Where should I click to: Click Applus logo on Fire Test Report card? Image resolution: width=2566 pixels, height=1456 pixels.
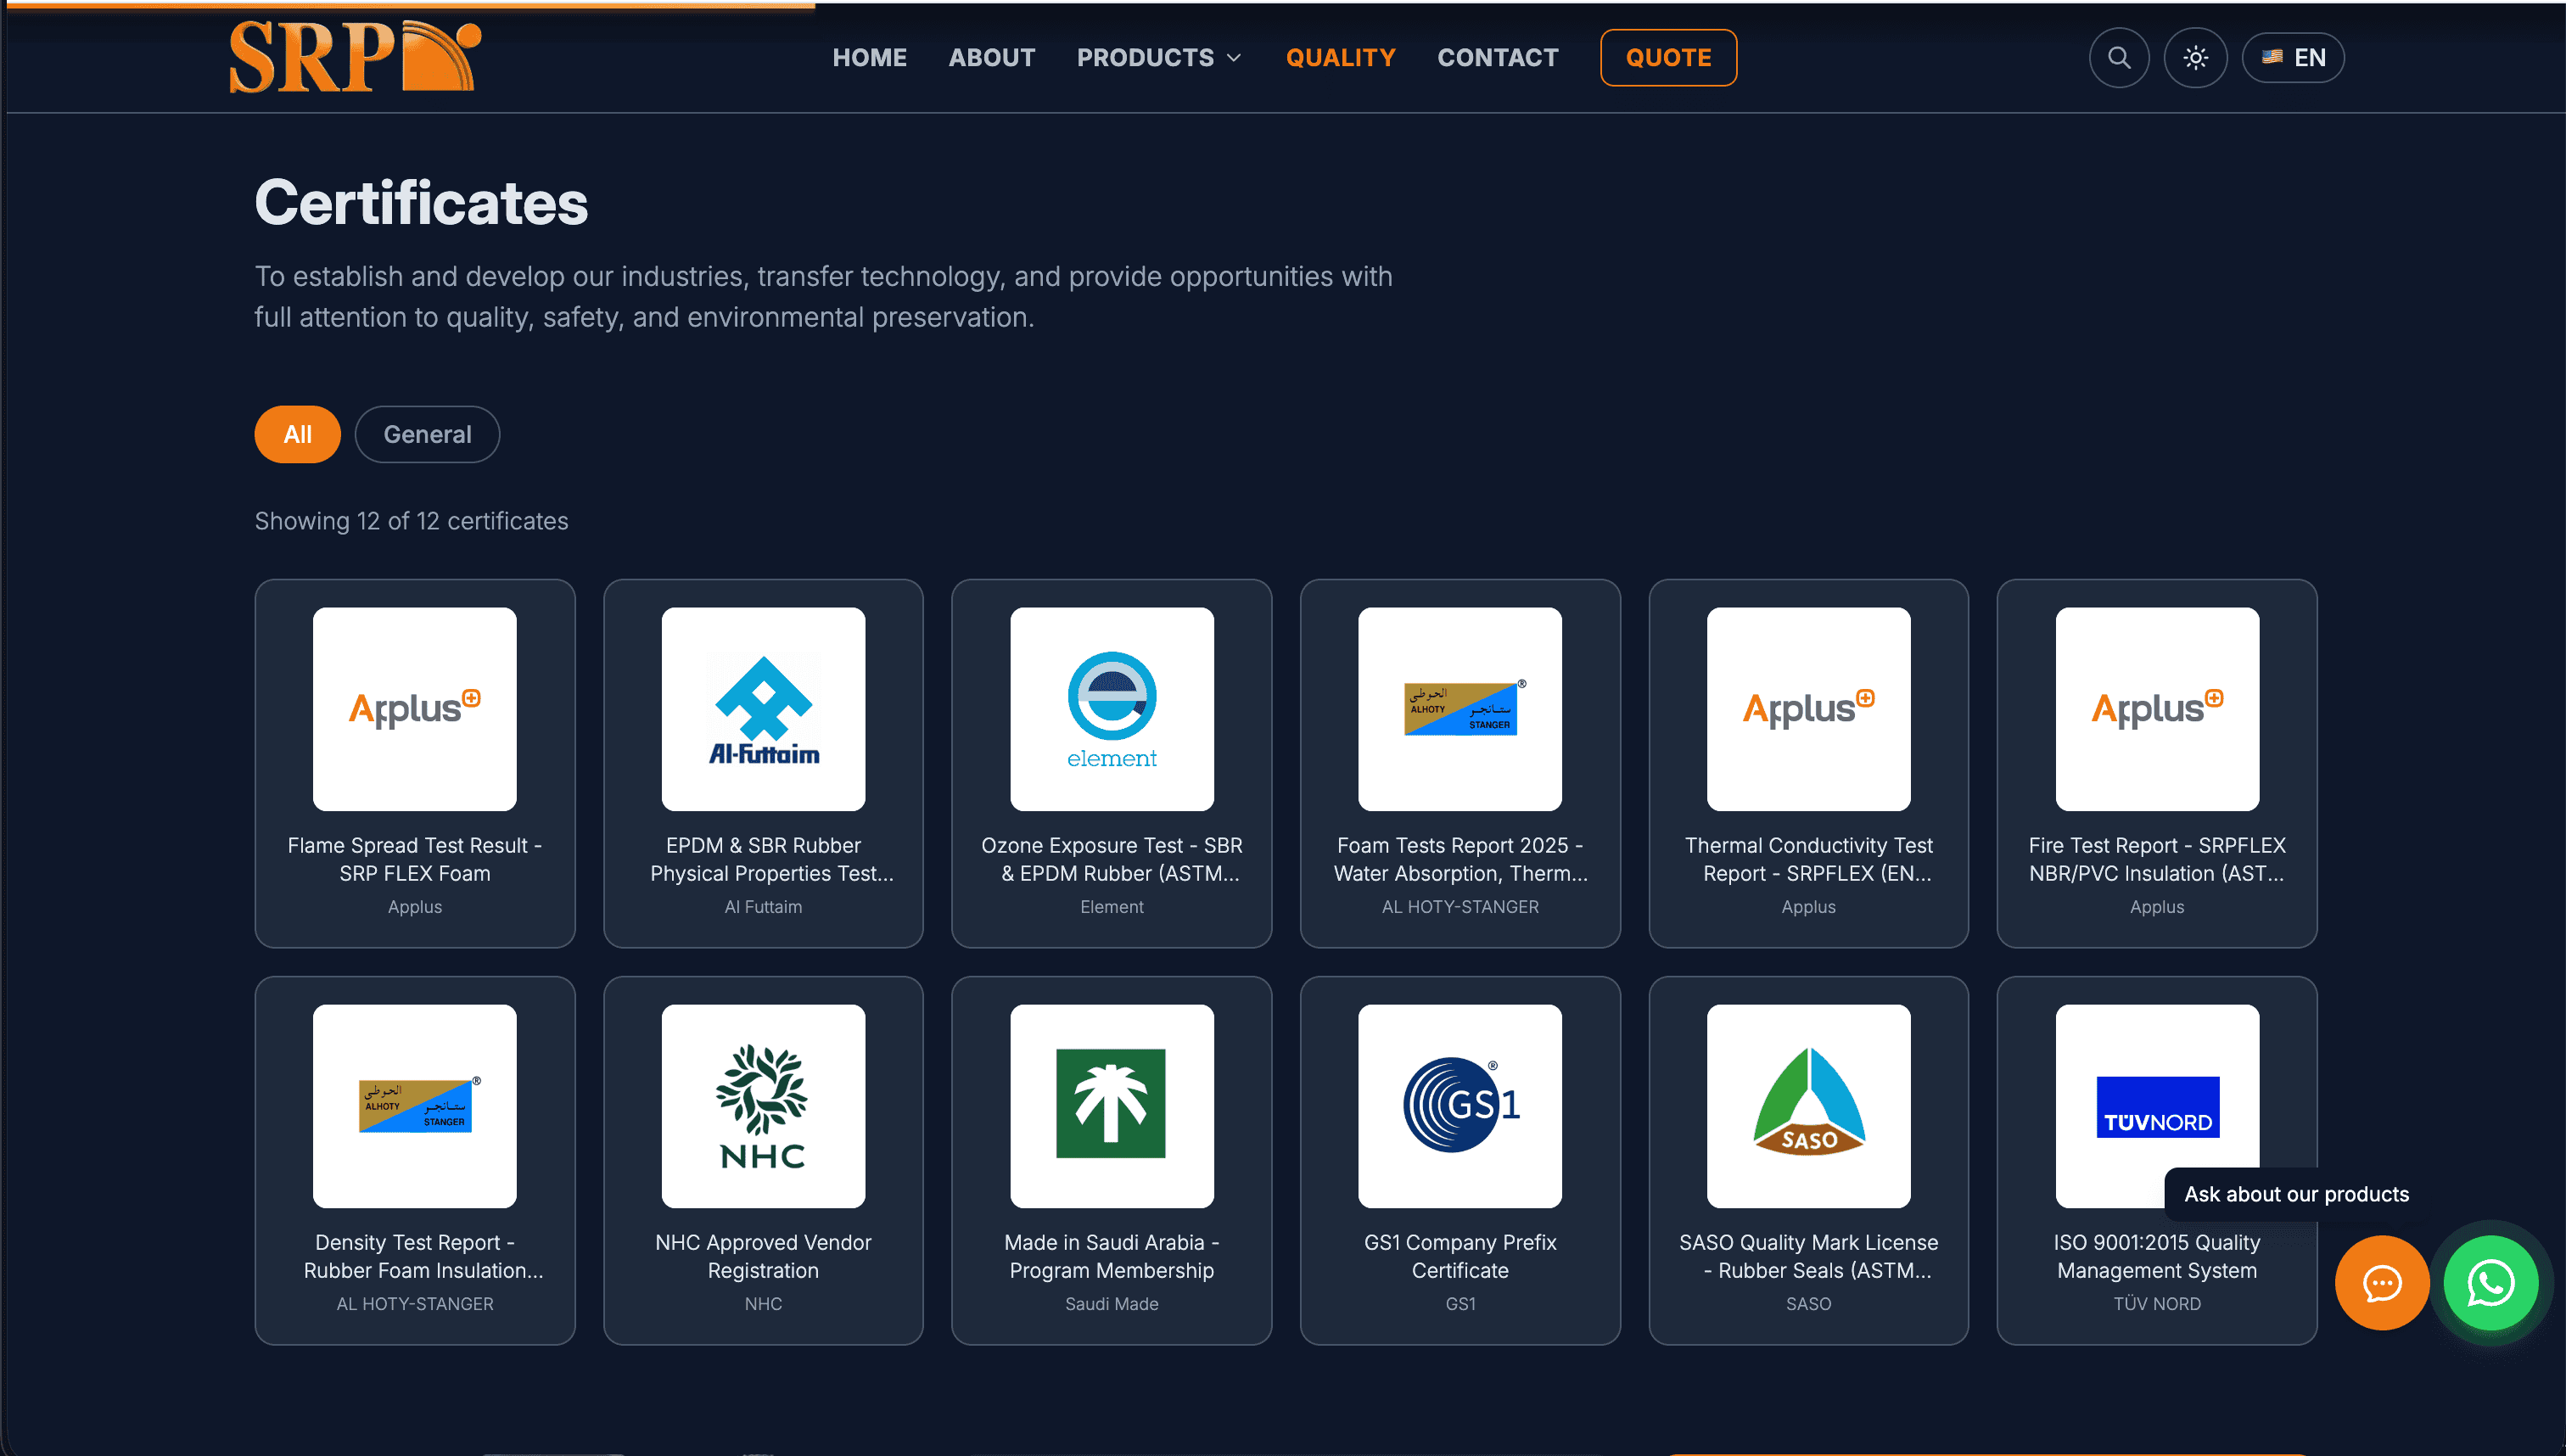[x=2157, y=709]
